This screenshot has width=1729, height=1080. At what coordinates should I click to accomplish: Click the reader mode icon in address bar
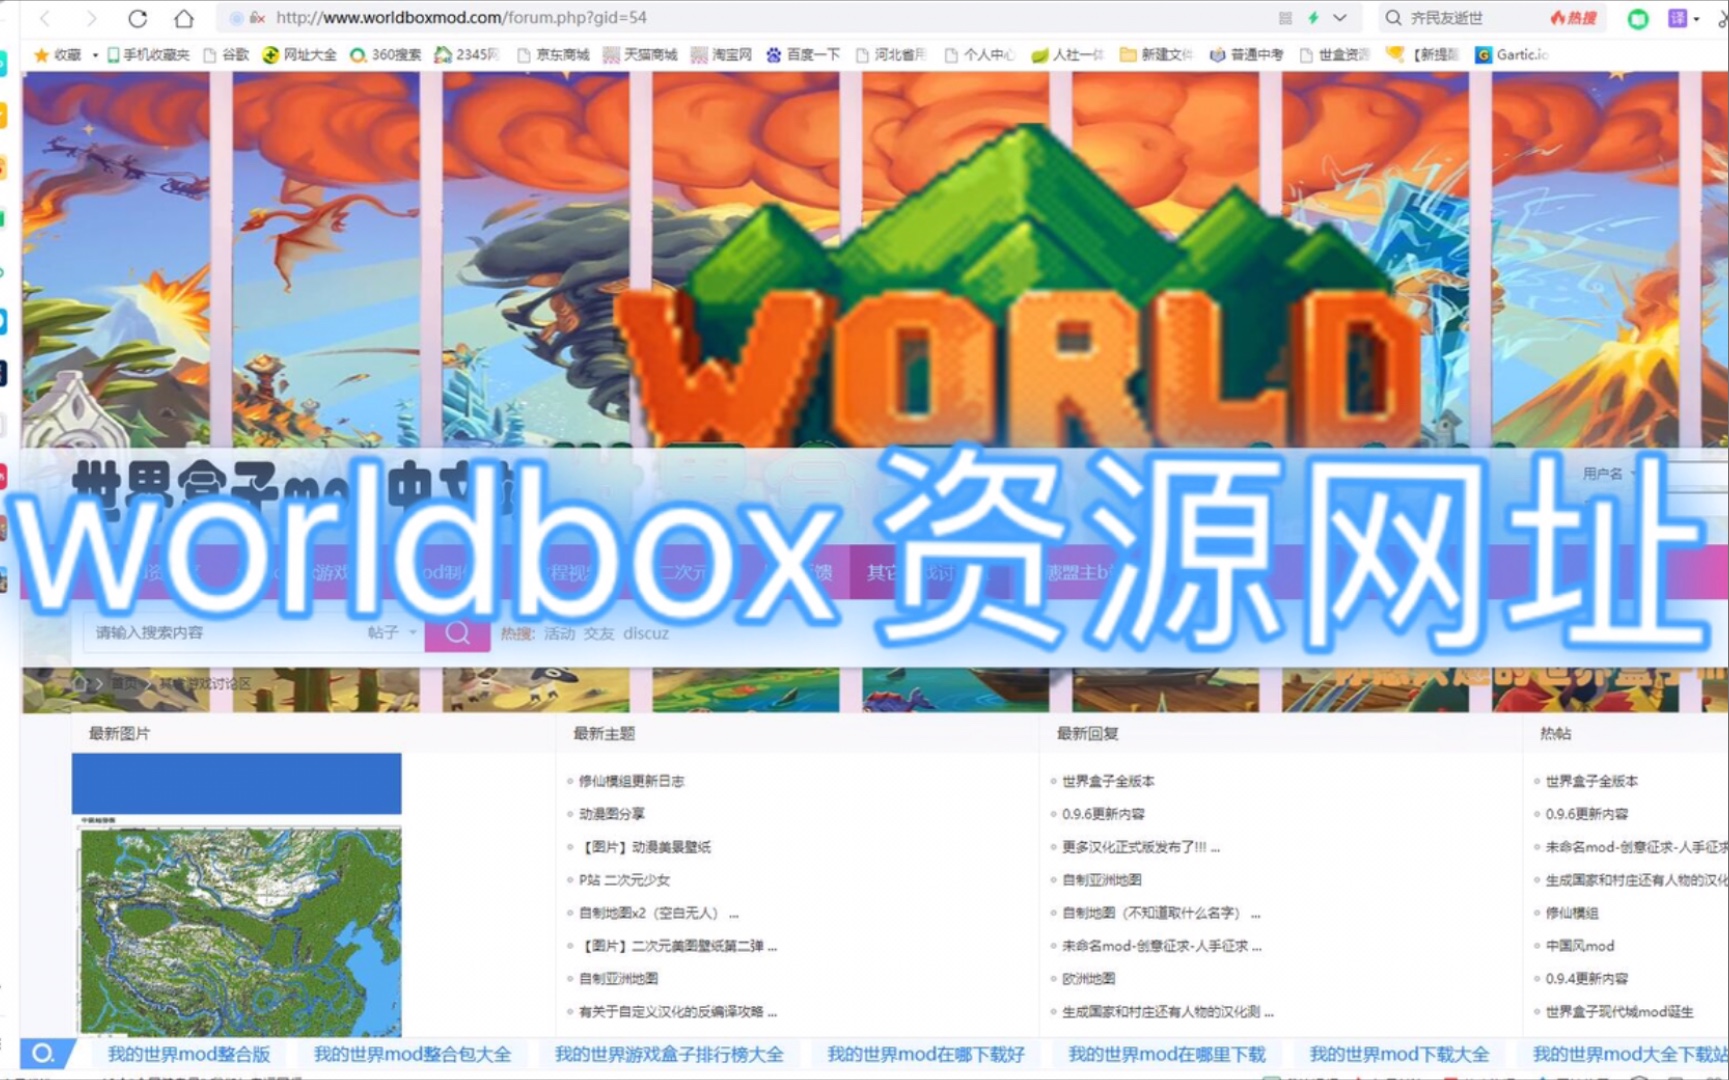coord(1285,18)
